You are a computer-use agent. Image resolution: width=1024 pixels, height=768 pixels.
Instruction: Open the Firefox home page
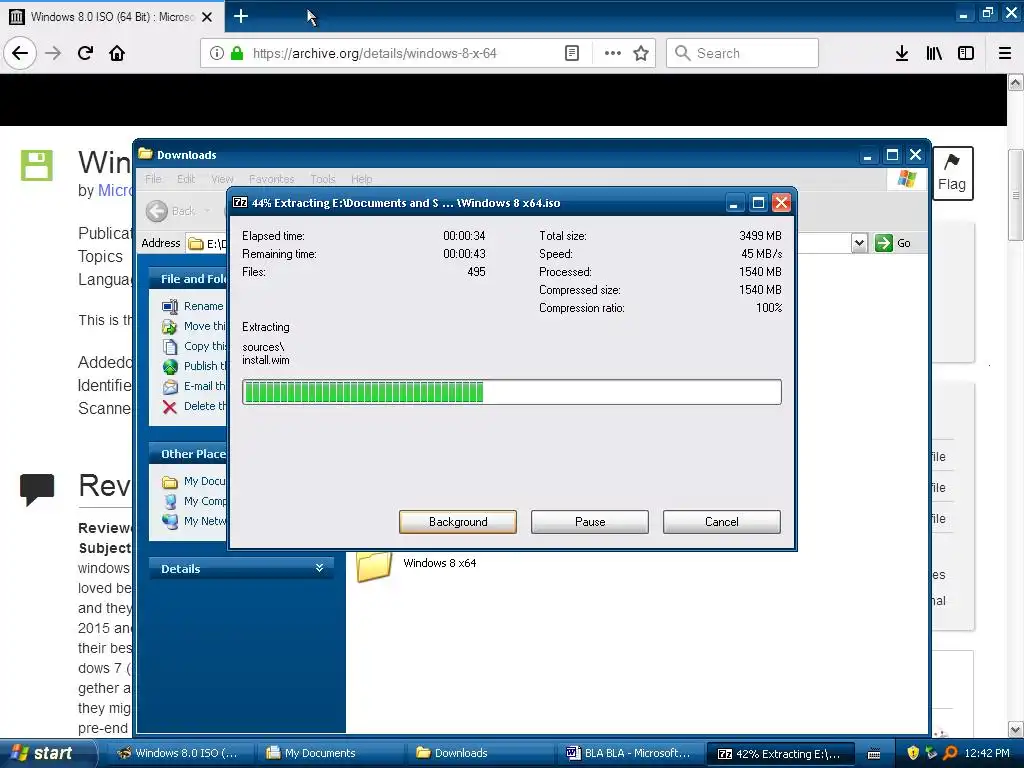tap(117, 53)
